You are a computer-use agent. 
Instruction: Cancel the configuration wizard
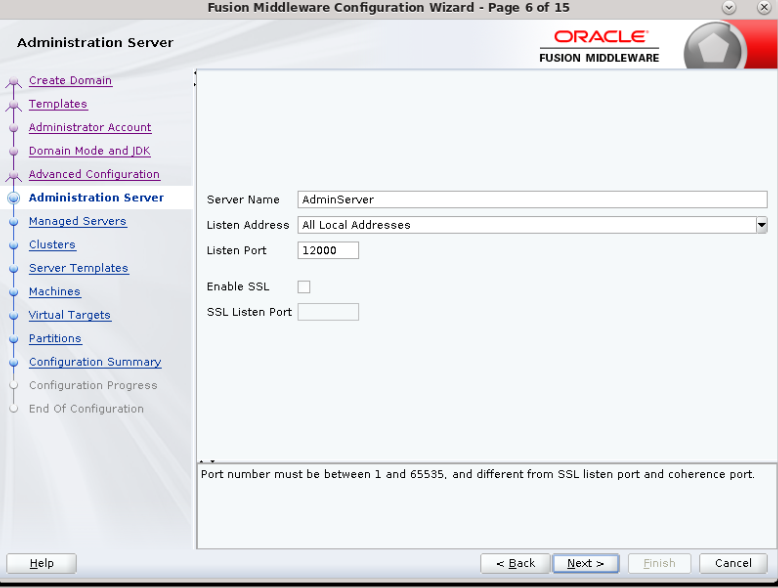click(x=733, y=563)
